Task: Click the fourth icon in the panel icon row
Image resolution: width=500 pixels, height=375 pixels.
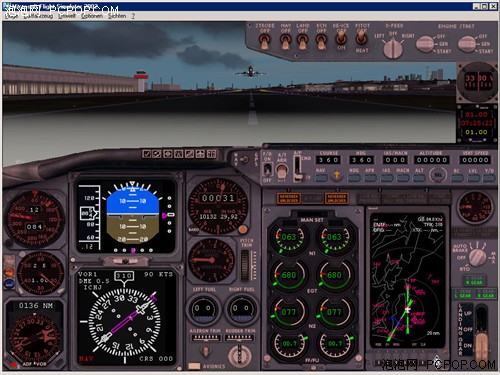Action: coord(179,154)
